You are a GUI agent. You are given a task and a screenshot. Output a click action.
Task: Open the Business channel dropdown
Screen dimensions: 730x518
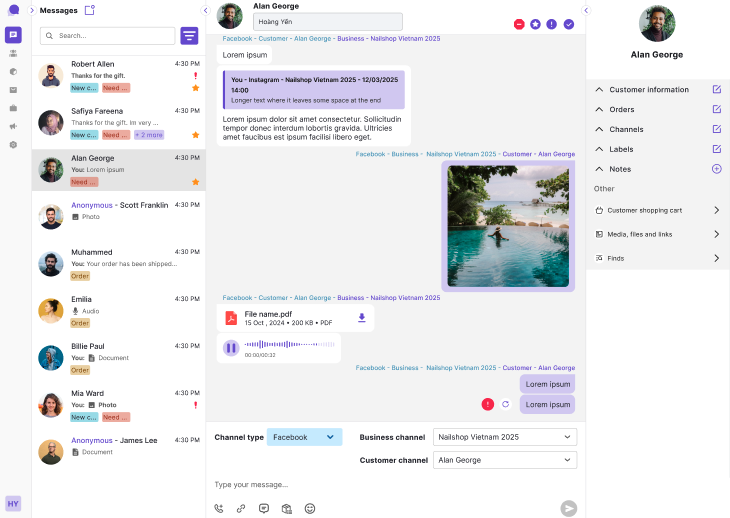pyautogui.click(x=505, y=437)
